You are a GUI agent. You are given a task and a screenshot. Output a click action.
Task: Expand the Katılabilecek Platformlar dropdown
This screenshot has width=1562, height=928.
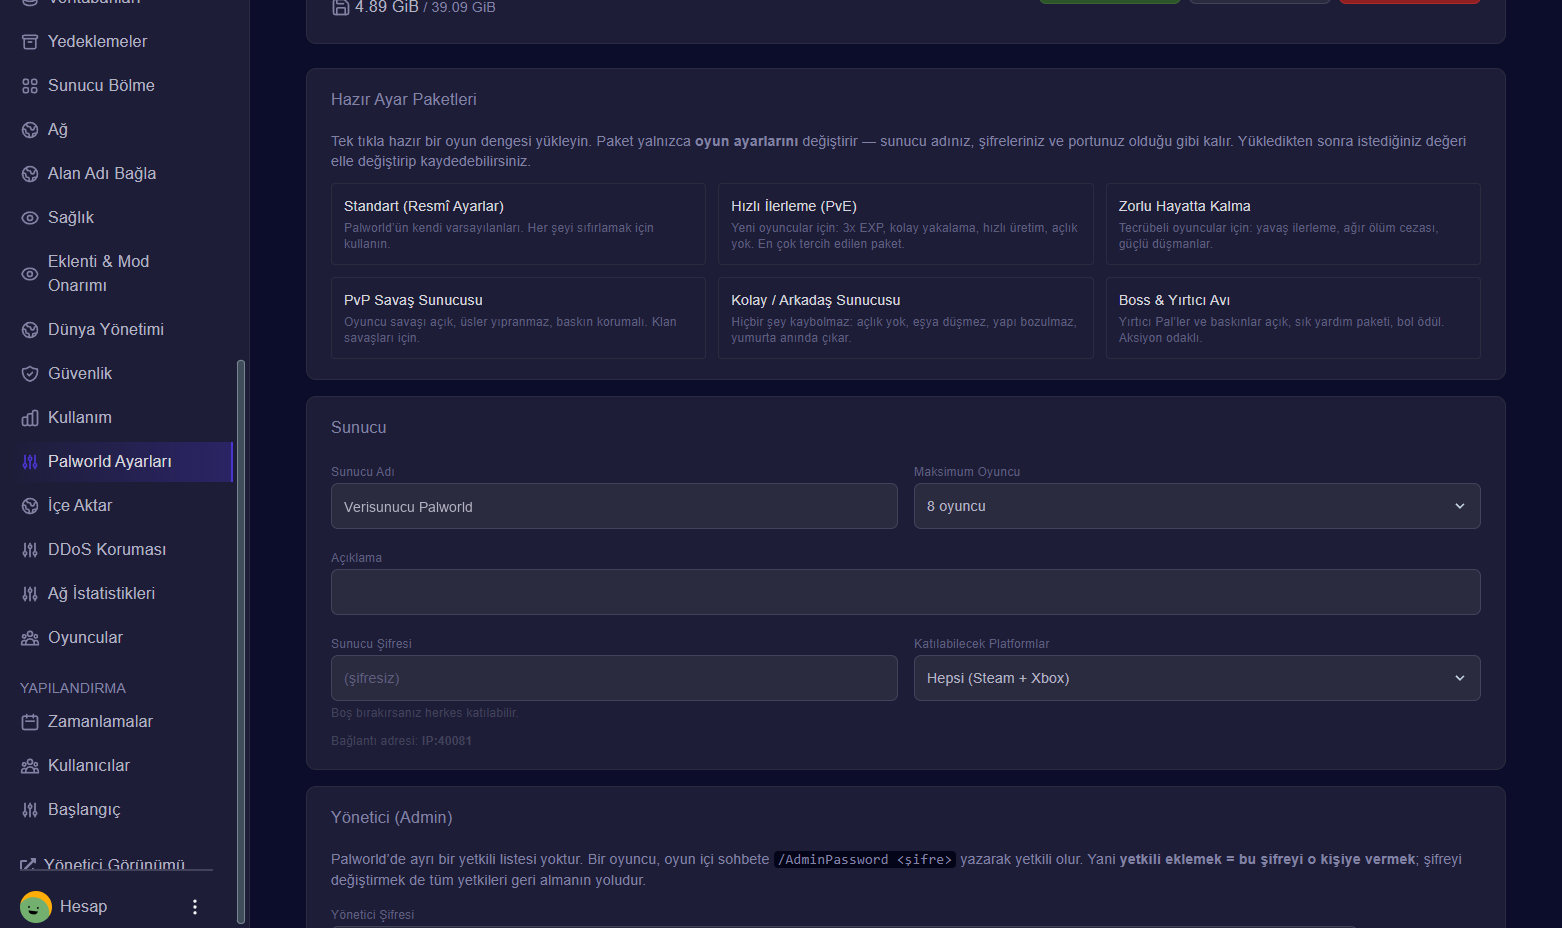(x=1197, y=678)
